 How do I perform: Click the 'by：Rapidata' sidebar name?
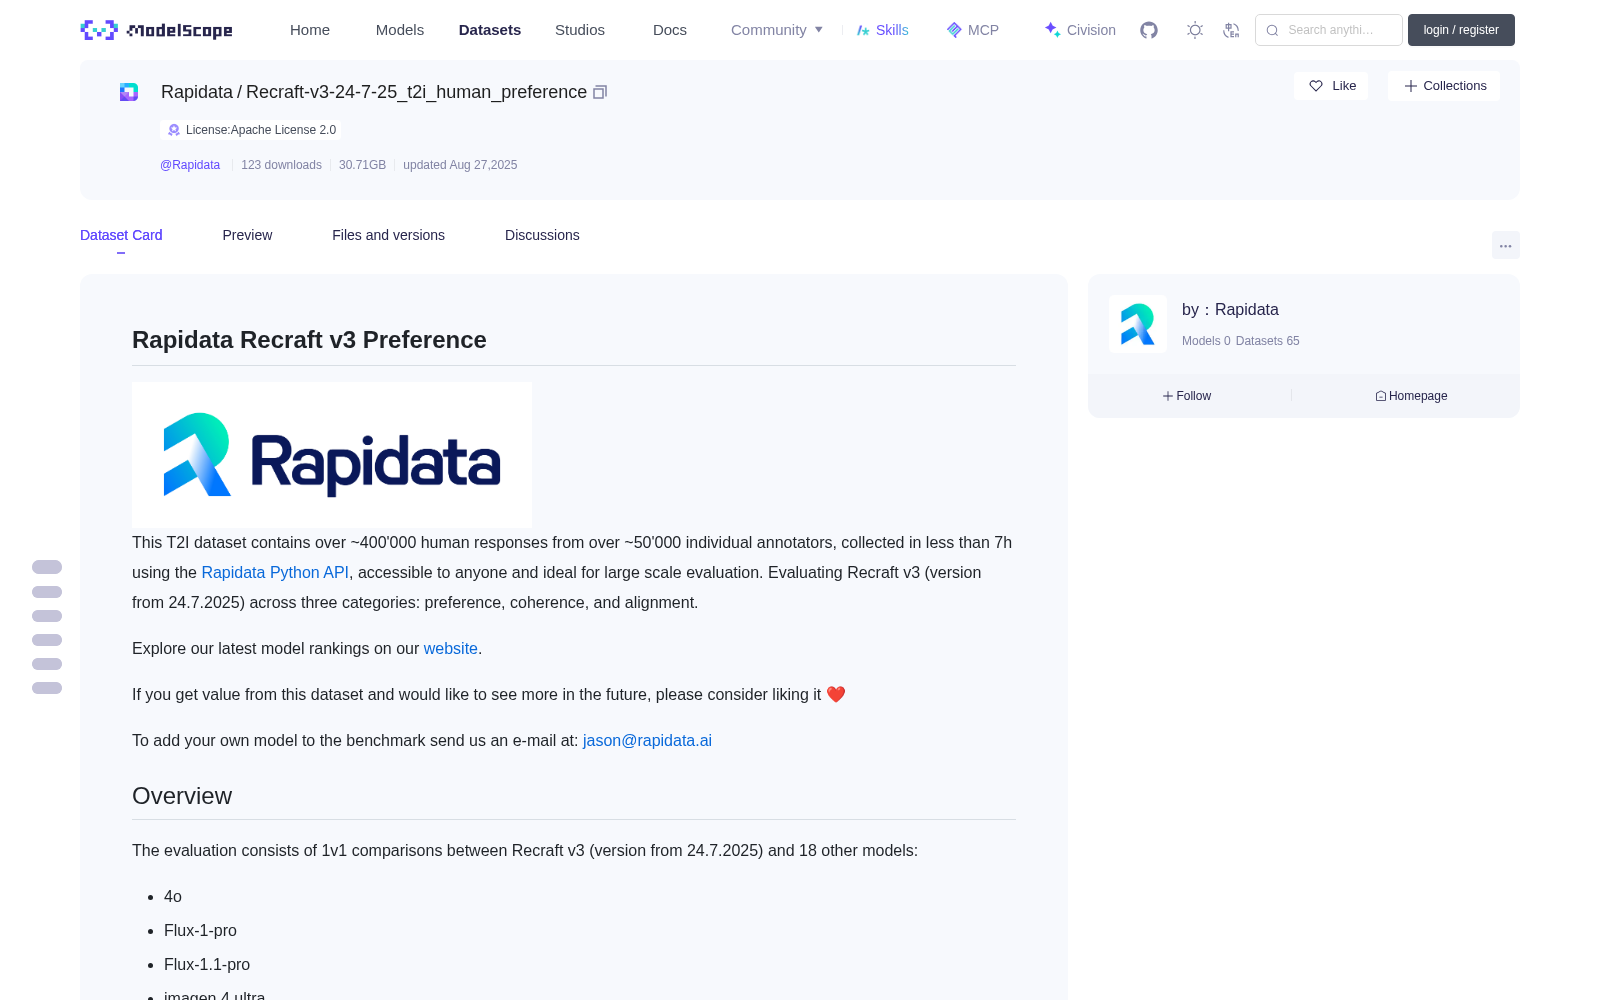pos(1230,310)
